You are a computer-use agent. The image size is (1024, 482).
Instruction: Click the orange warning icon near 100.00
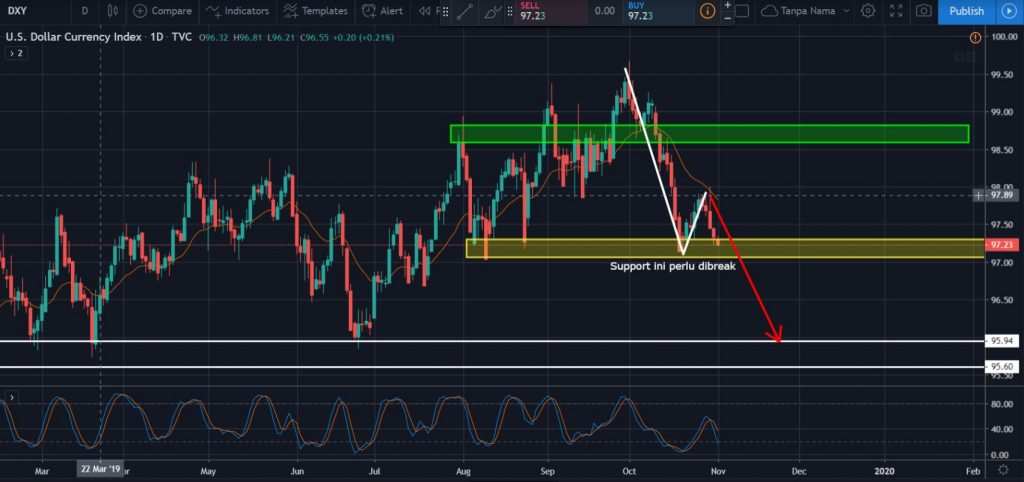(975, 38)
